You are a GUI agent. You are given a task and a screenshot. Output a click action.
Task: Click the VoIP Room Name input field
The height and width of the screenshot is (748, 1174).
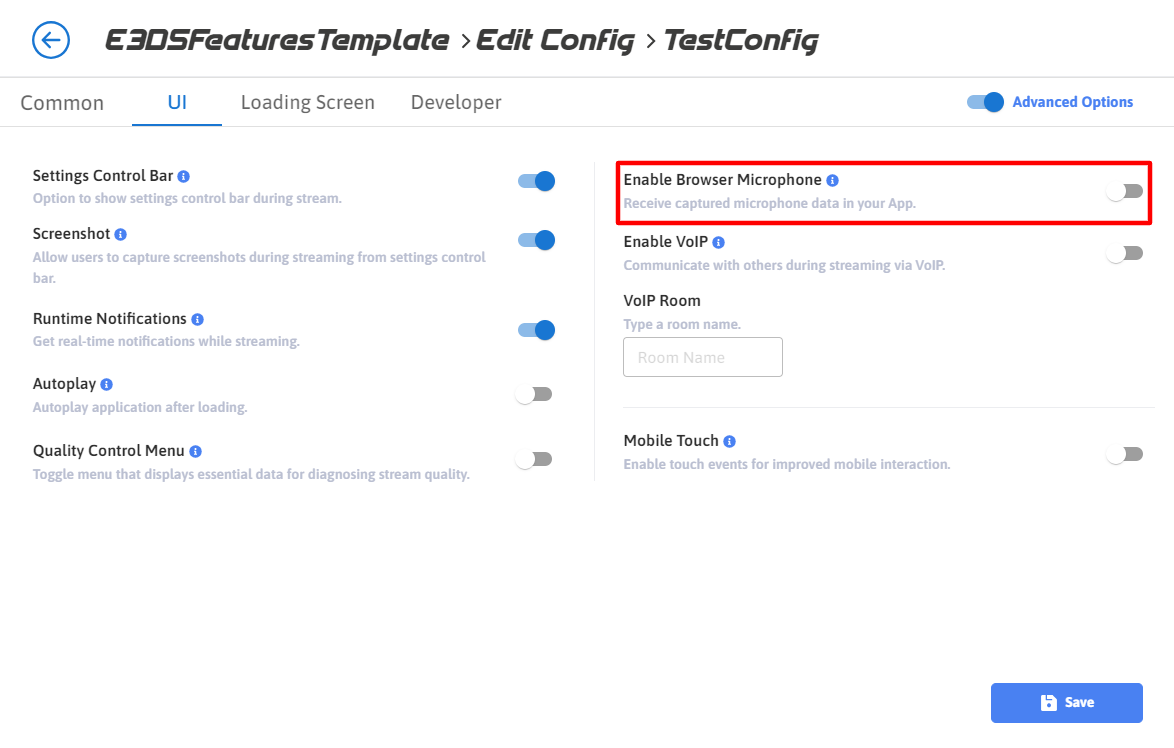(x=703, y=357)
